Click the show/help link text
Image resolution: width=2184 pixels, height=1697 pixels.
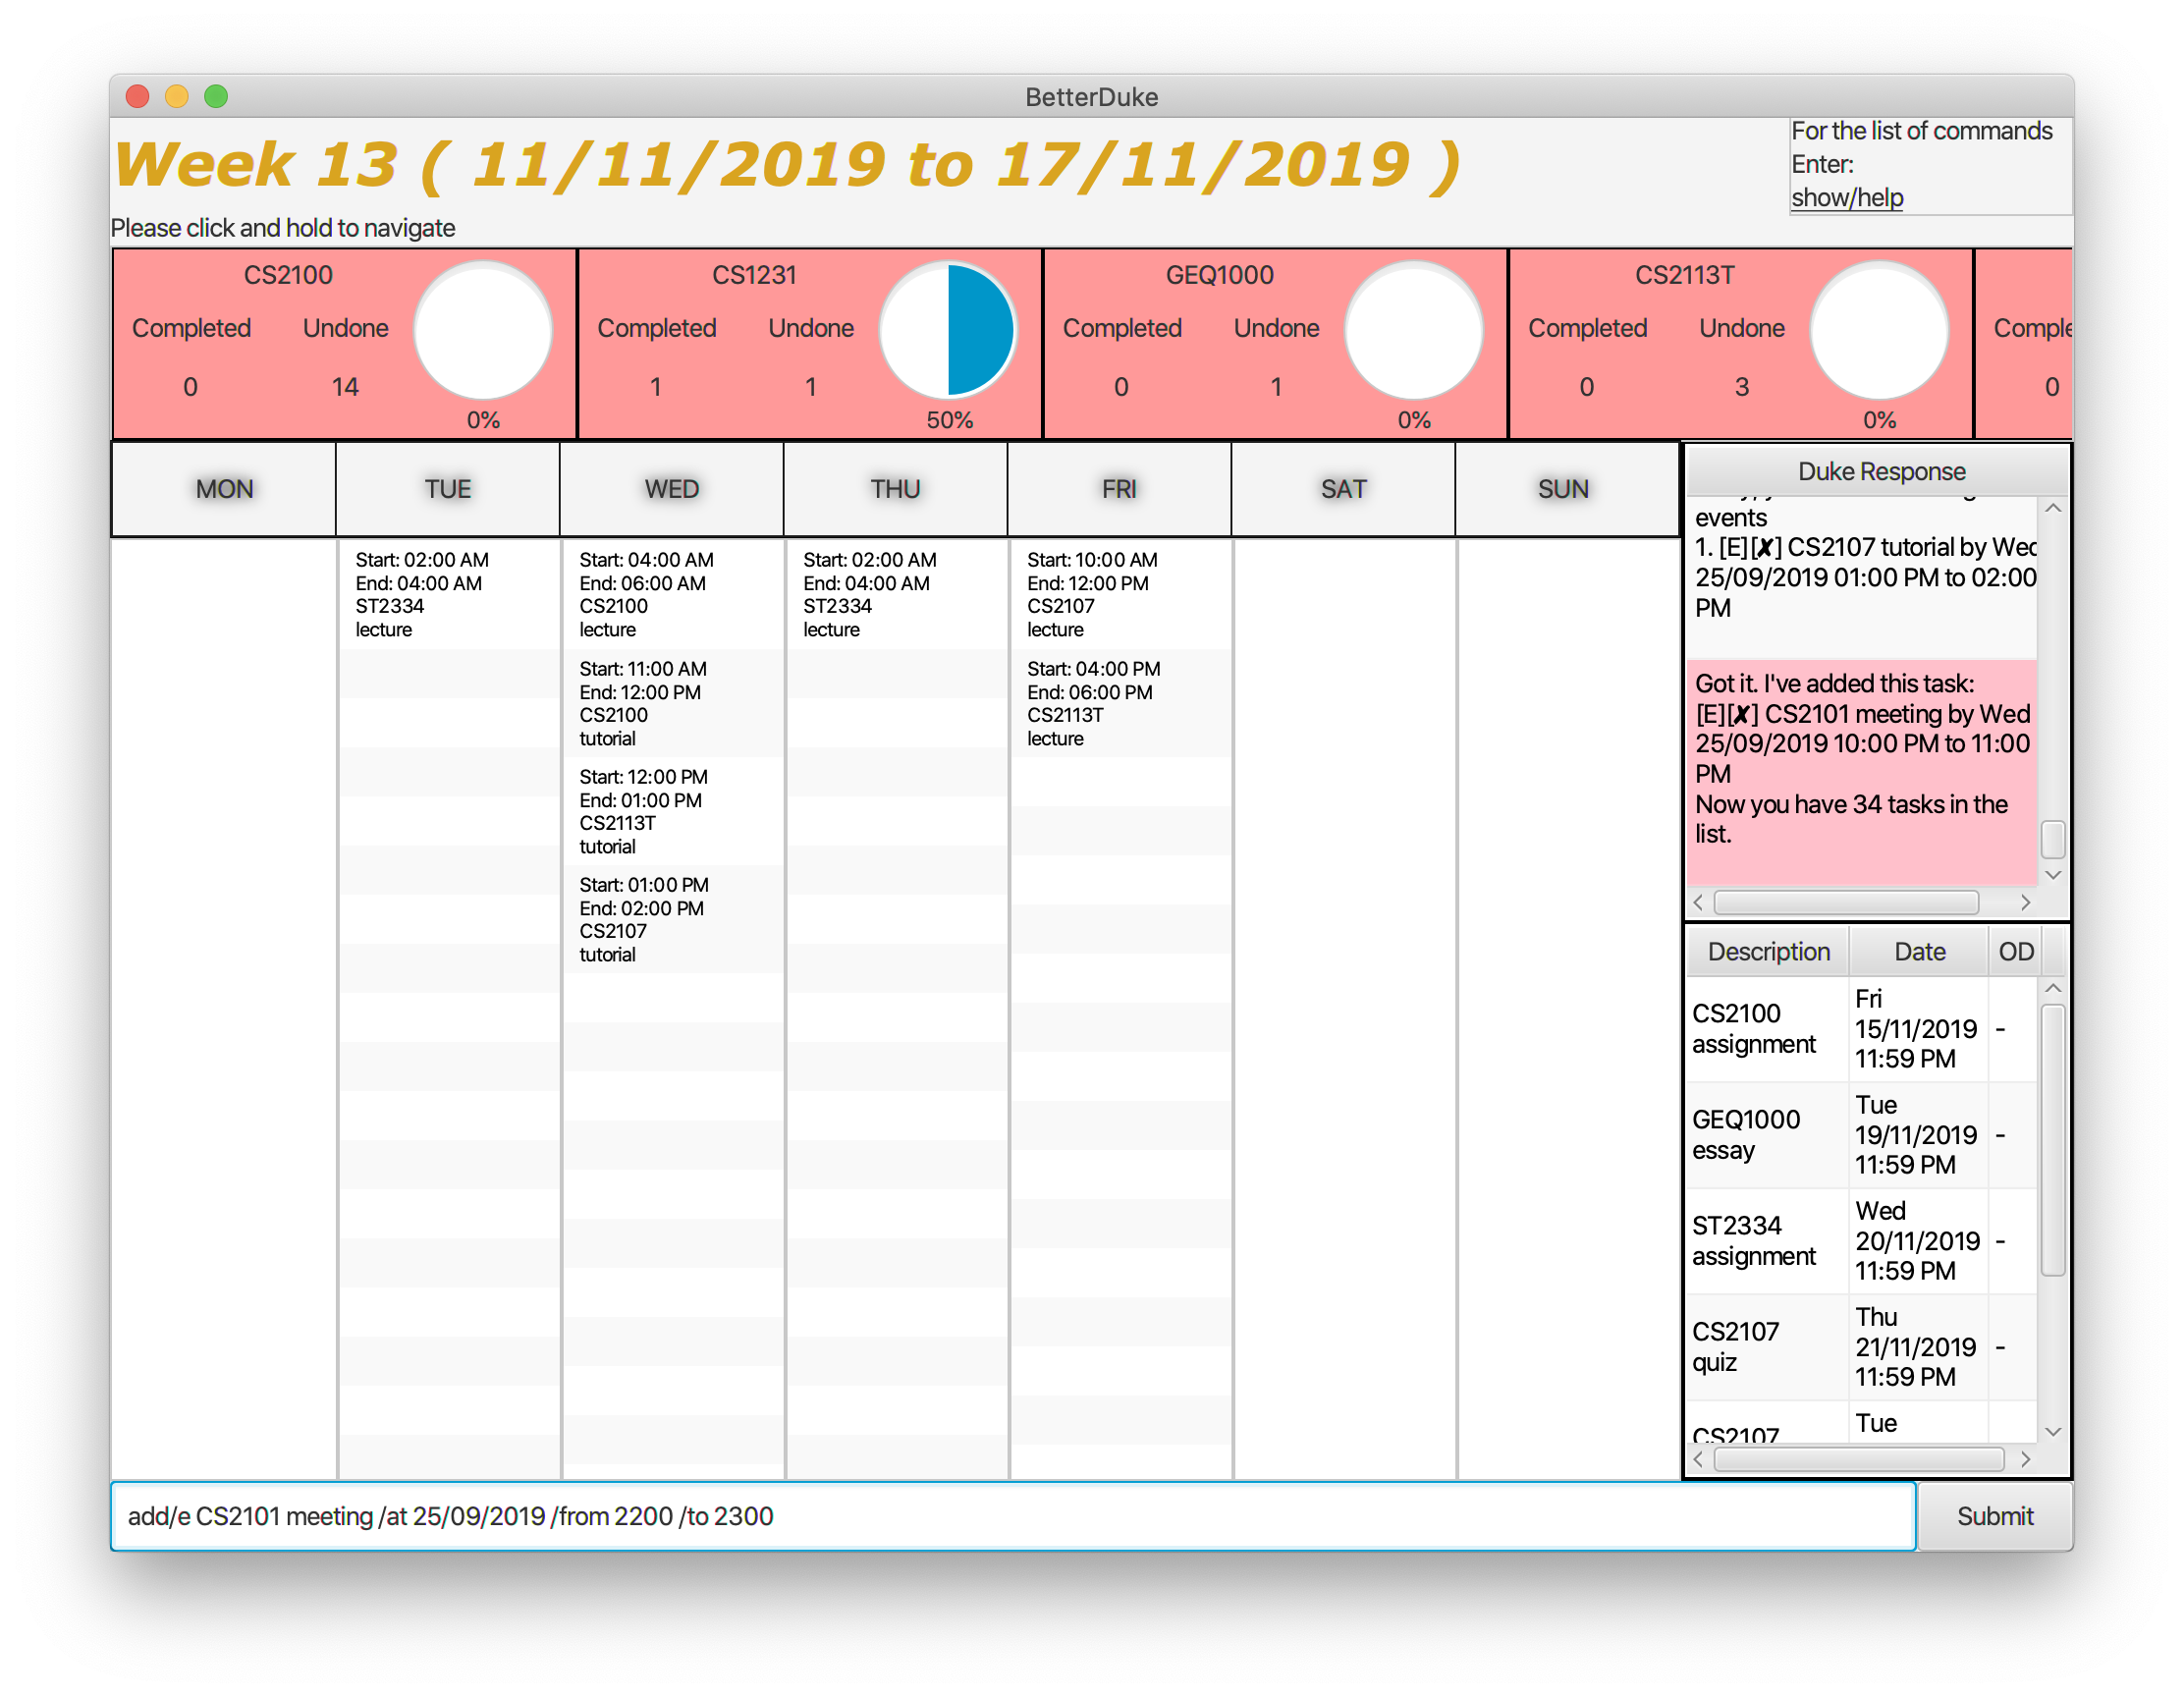(x=1846, y=198)
